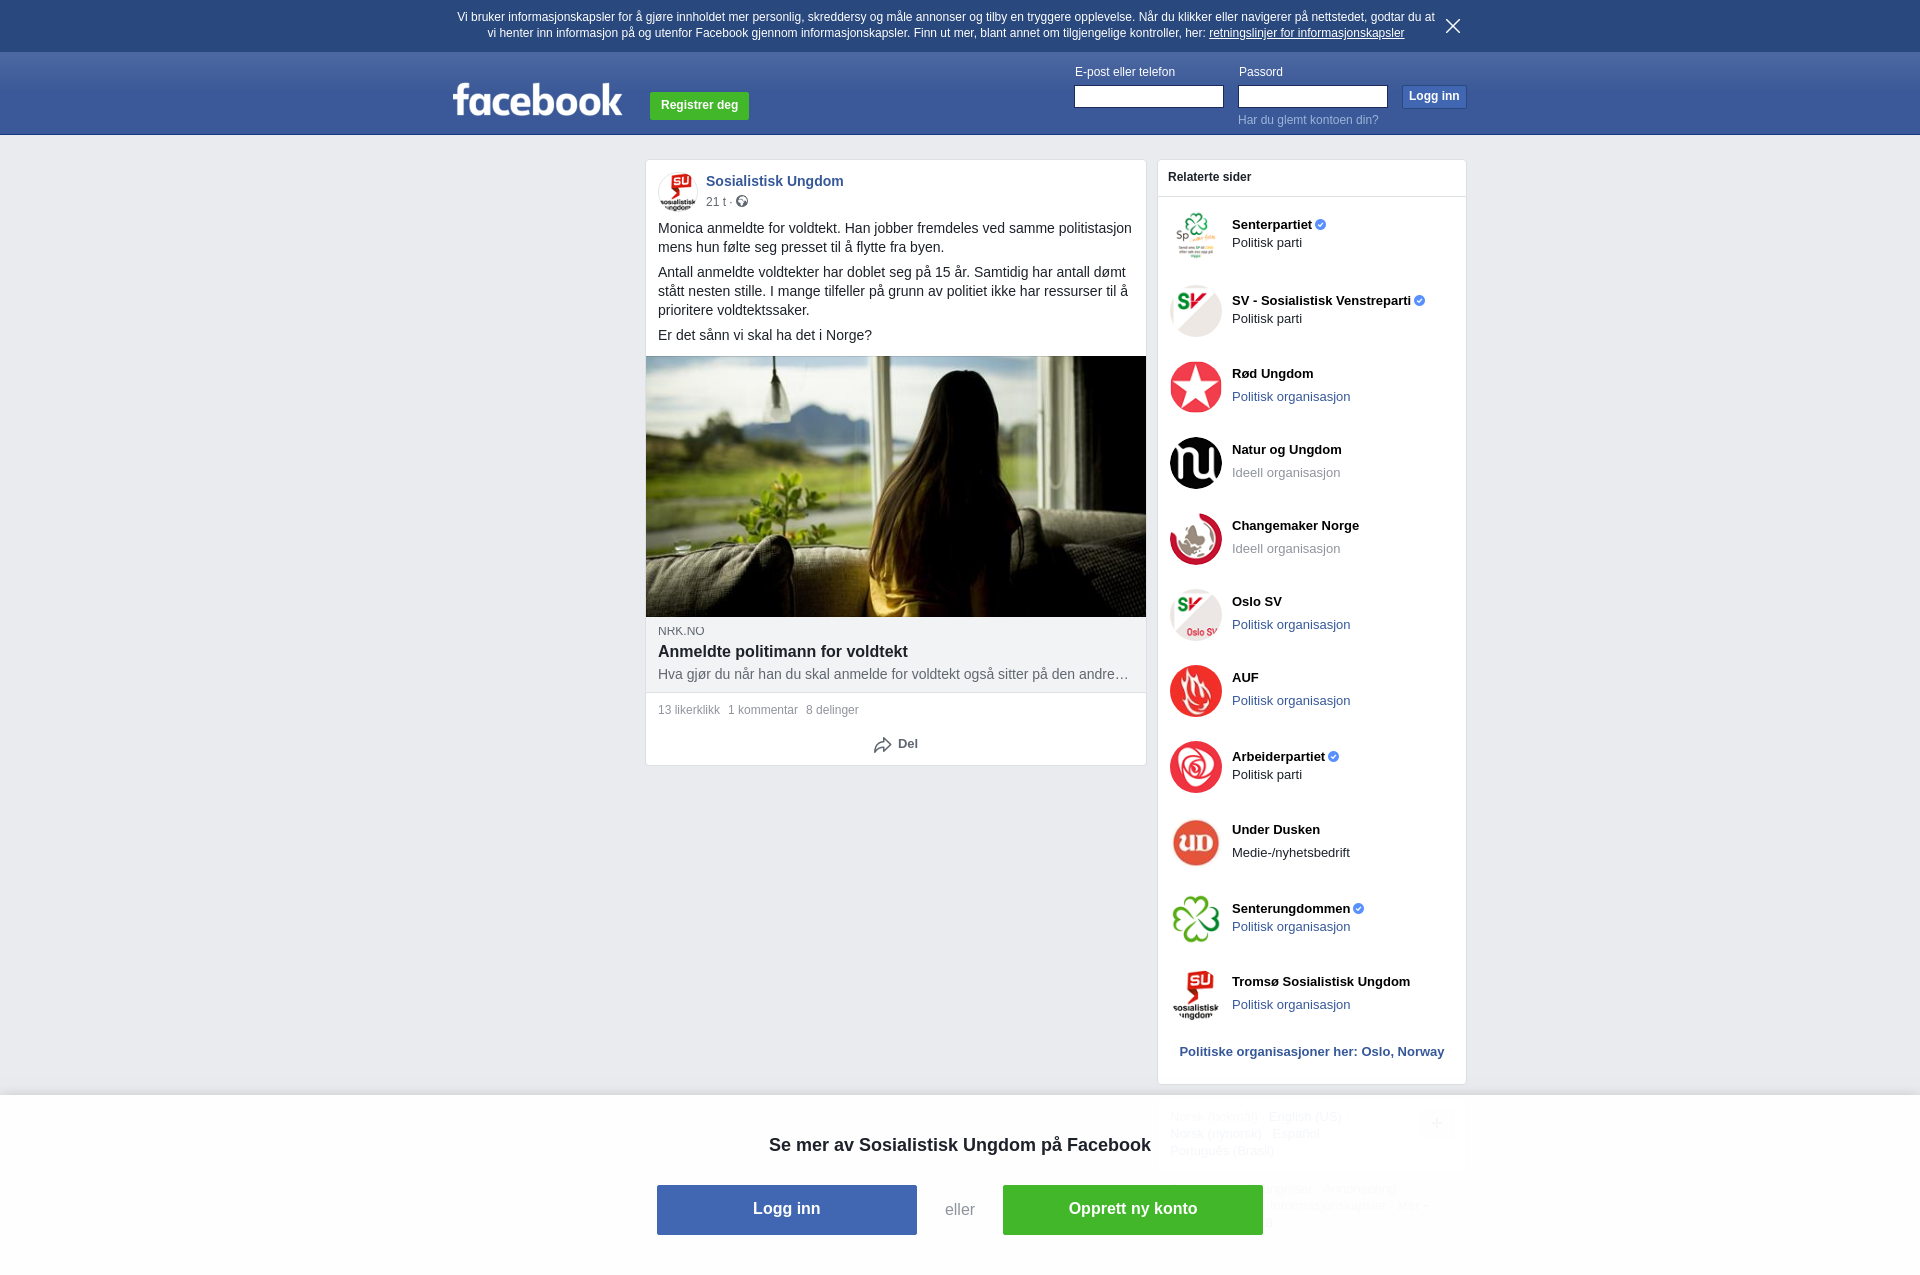Image resolution: width=1920 pixels, height=1275 pixels.
Task: Click Arbeiderpartiet verified badge
Action: [1334, 757]
